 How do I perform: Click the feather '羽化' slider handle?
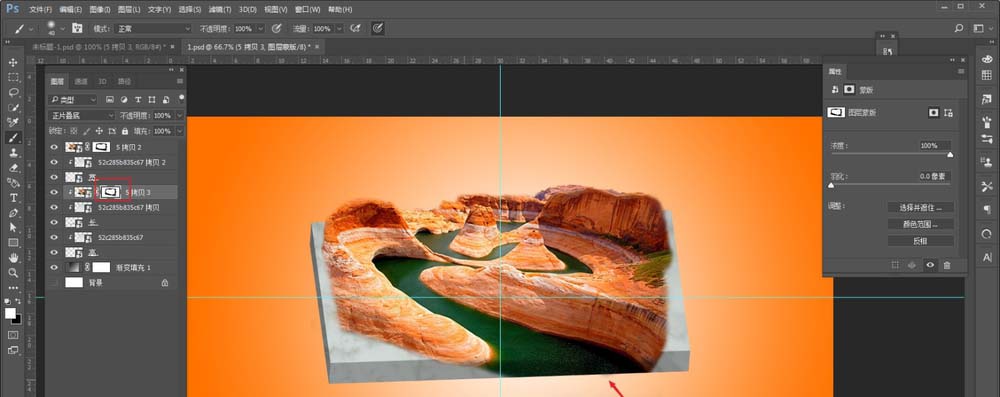coord(831,185)
